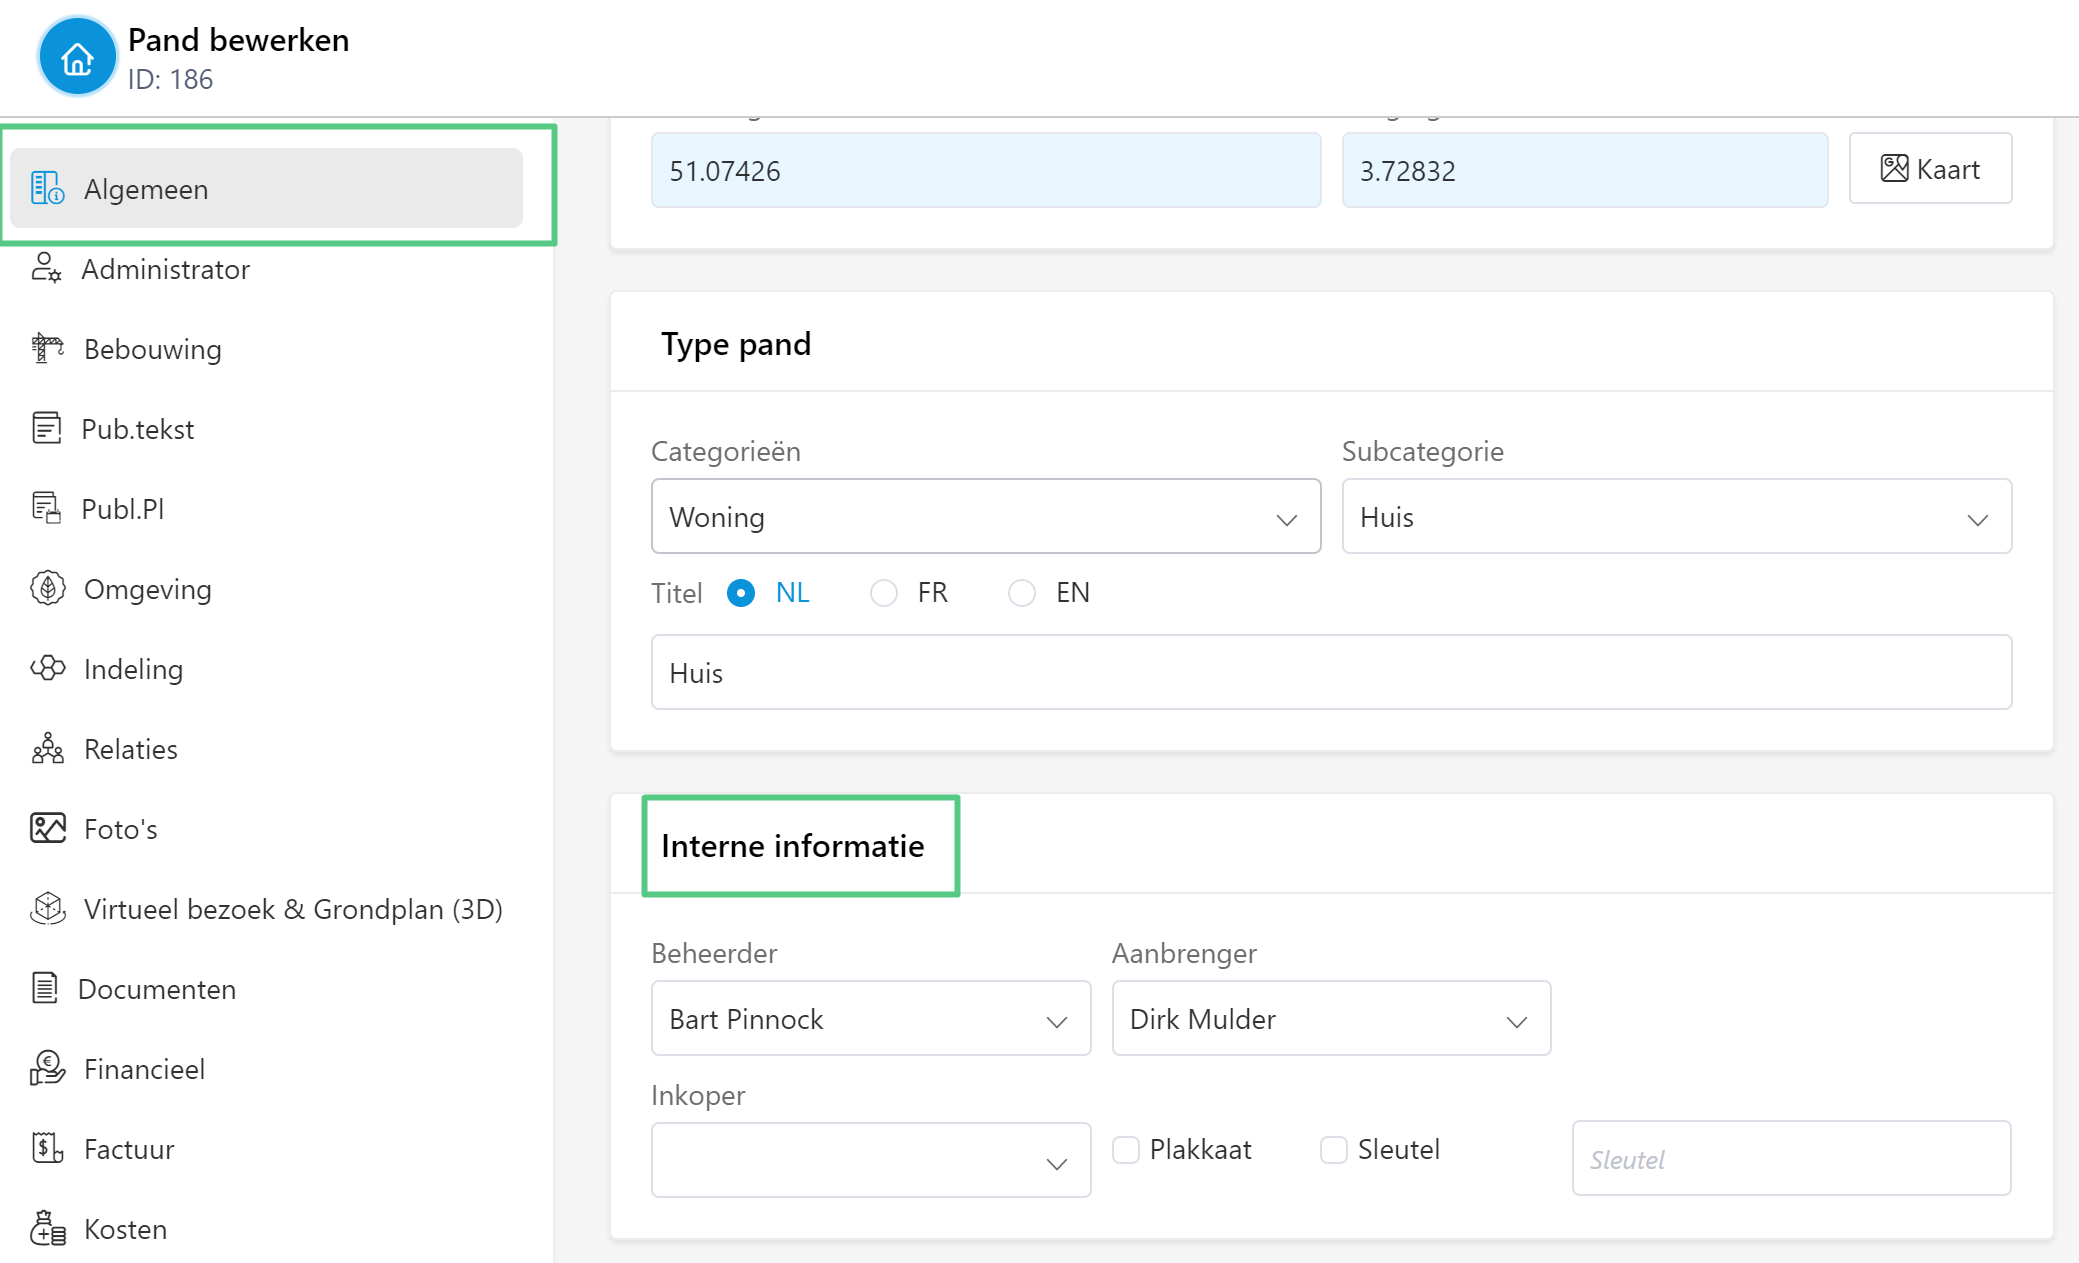
Task: Open the Documenten sidebar section
Action: point(157,989)
